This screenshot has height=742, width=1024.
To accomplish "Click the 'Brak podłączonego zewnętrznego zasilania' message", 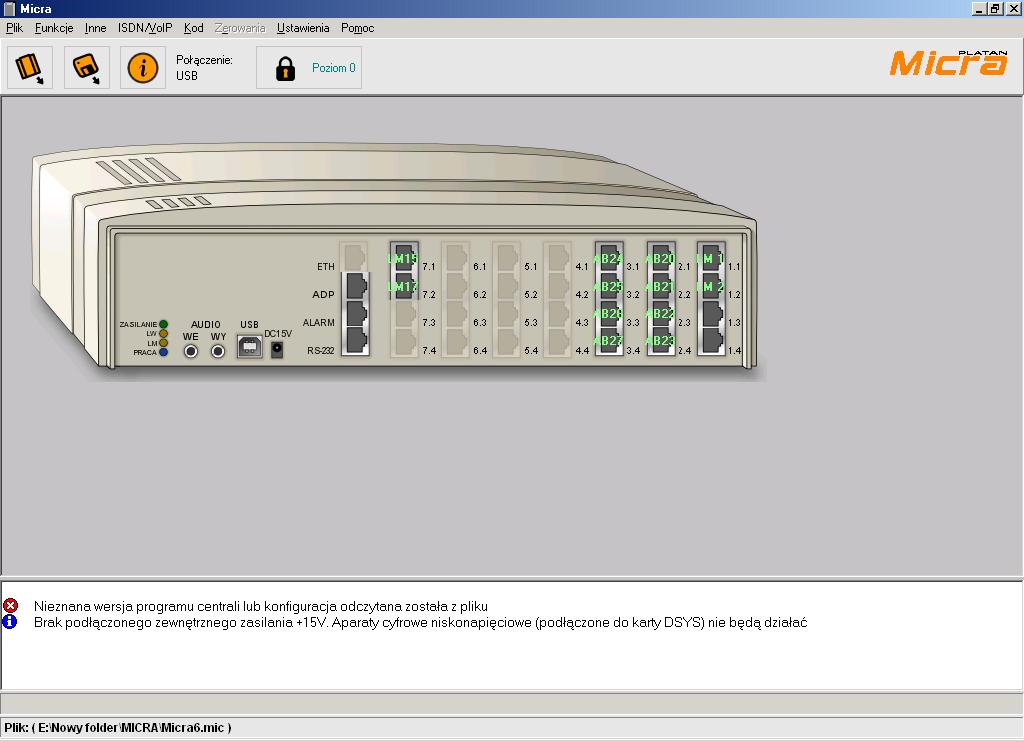I will [421, 622].
